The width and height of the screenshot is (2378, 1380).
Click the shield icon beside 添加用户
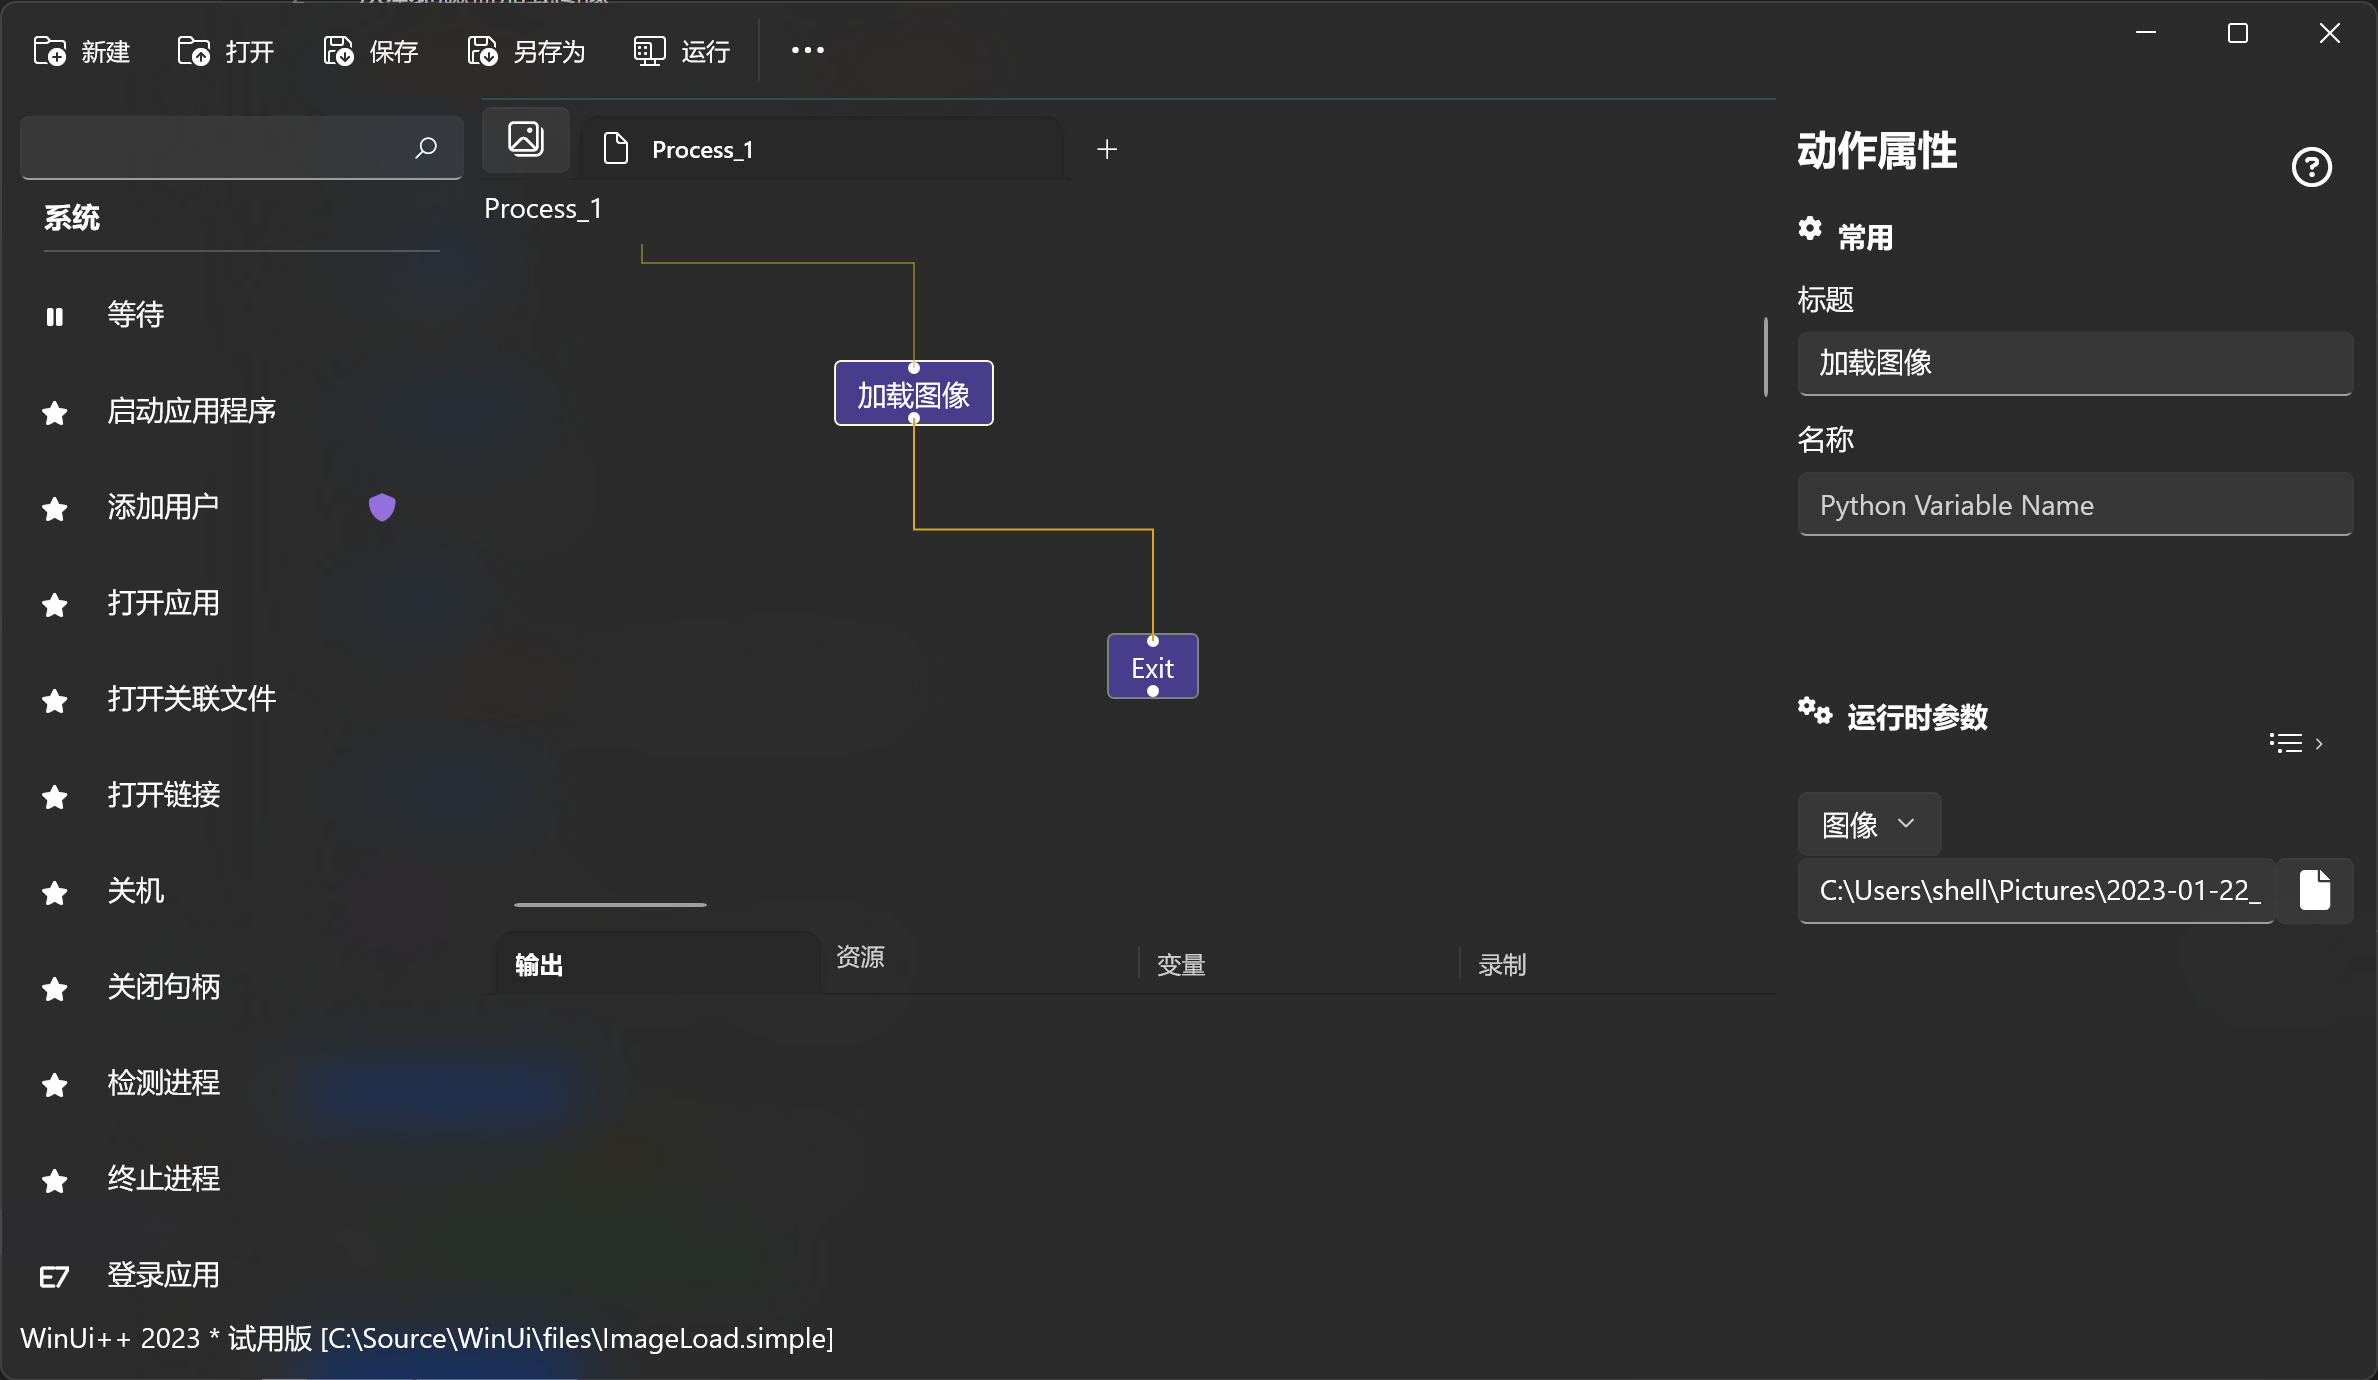382,507
